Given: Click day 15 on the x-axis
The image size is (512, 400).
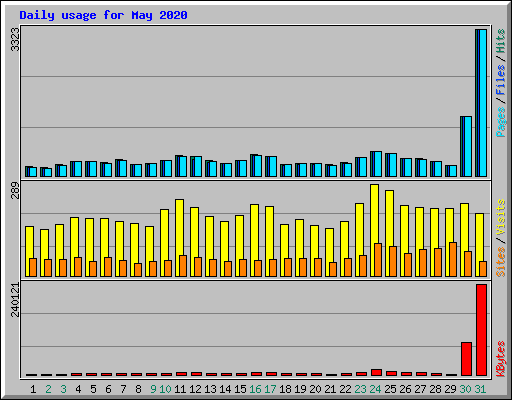Looking at the screenshot, I should click(x=240, y=389).
